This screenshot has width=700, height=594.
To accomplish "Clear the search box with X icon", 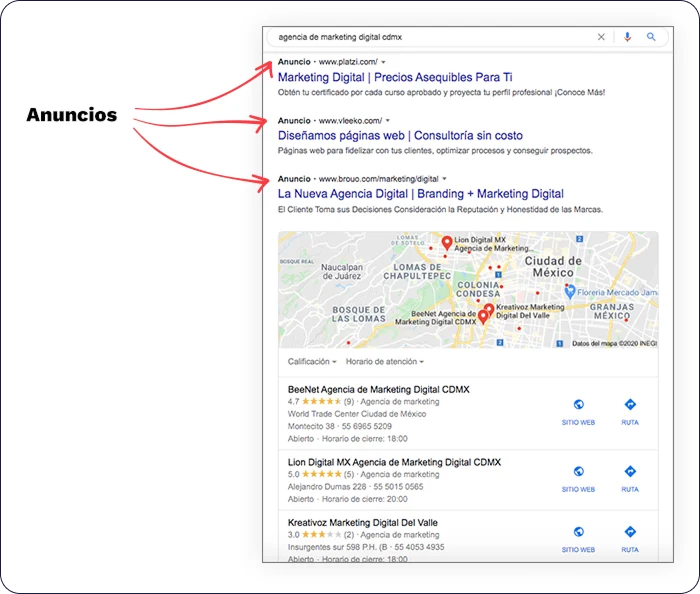I will coord(601,37).
